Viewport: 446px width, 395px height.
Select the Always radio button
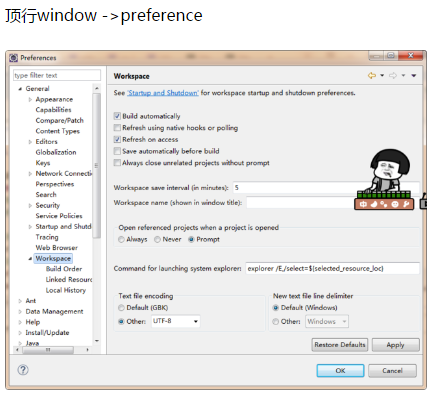[x=121, y=239]
